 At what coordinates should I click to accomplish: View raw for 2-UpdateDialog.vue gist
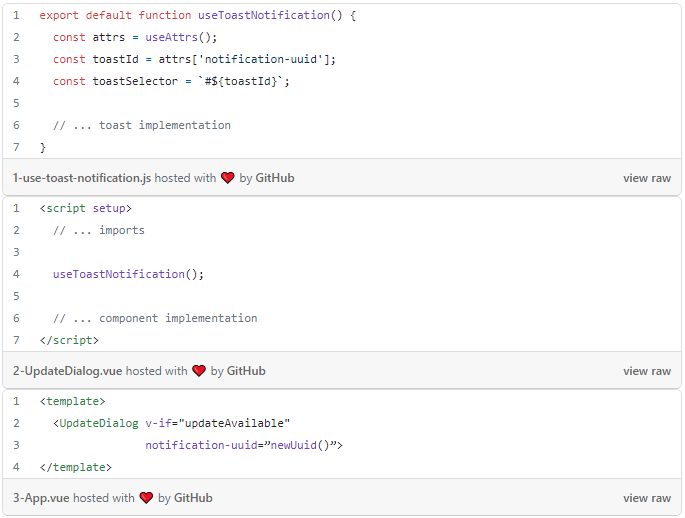pyautogui.click(x=646, y=371)
